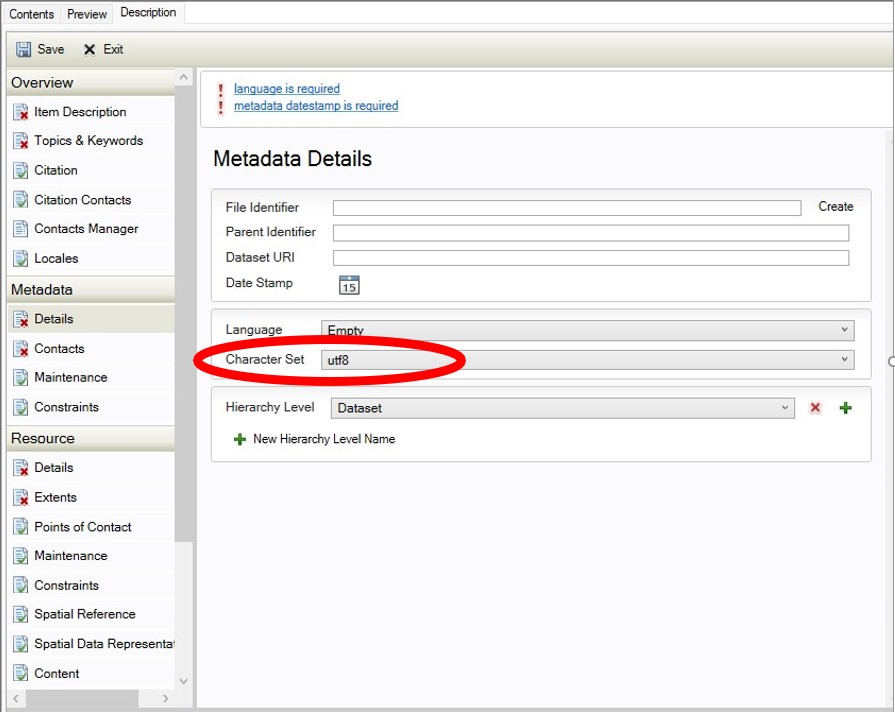Click the Save toolbar icon

pos(41,48)
